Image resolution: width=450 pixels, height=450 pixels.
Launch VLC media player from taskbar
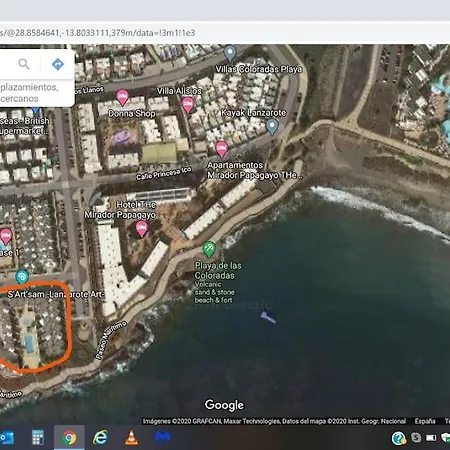[131, 437]
